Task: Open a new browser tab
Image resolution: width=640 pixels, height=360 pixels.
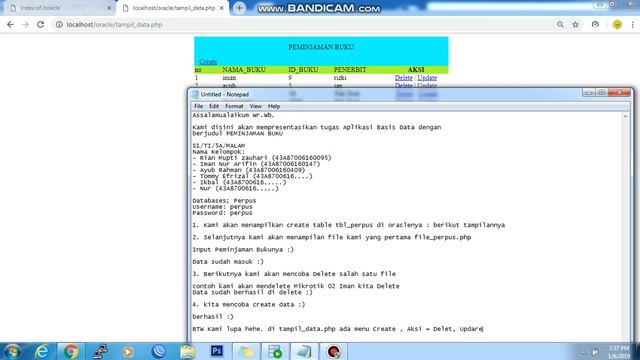Action: pyautogui.click(x=240, y=8)
